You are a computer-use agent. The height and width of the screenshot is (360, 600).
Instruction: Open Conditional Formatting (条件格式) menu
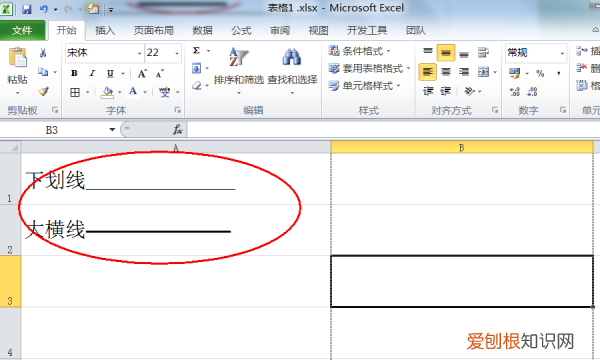[360, 51]
